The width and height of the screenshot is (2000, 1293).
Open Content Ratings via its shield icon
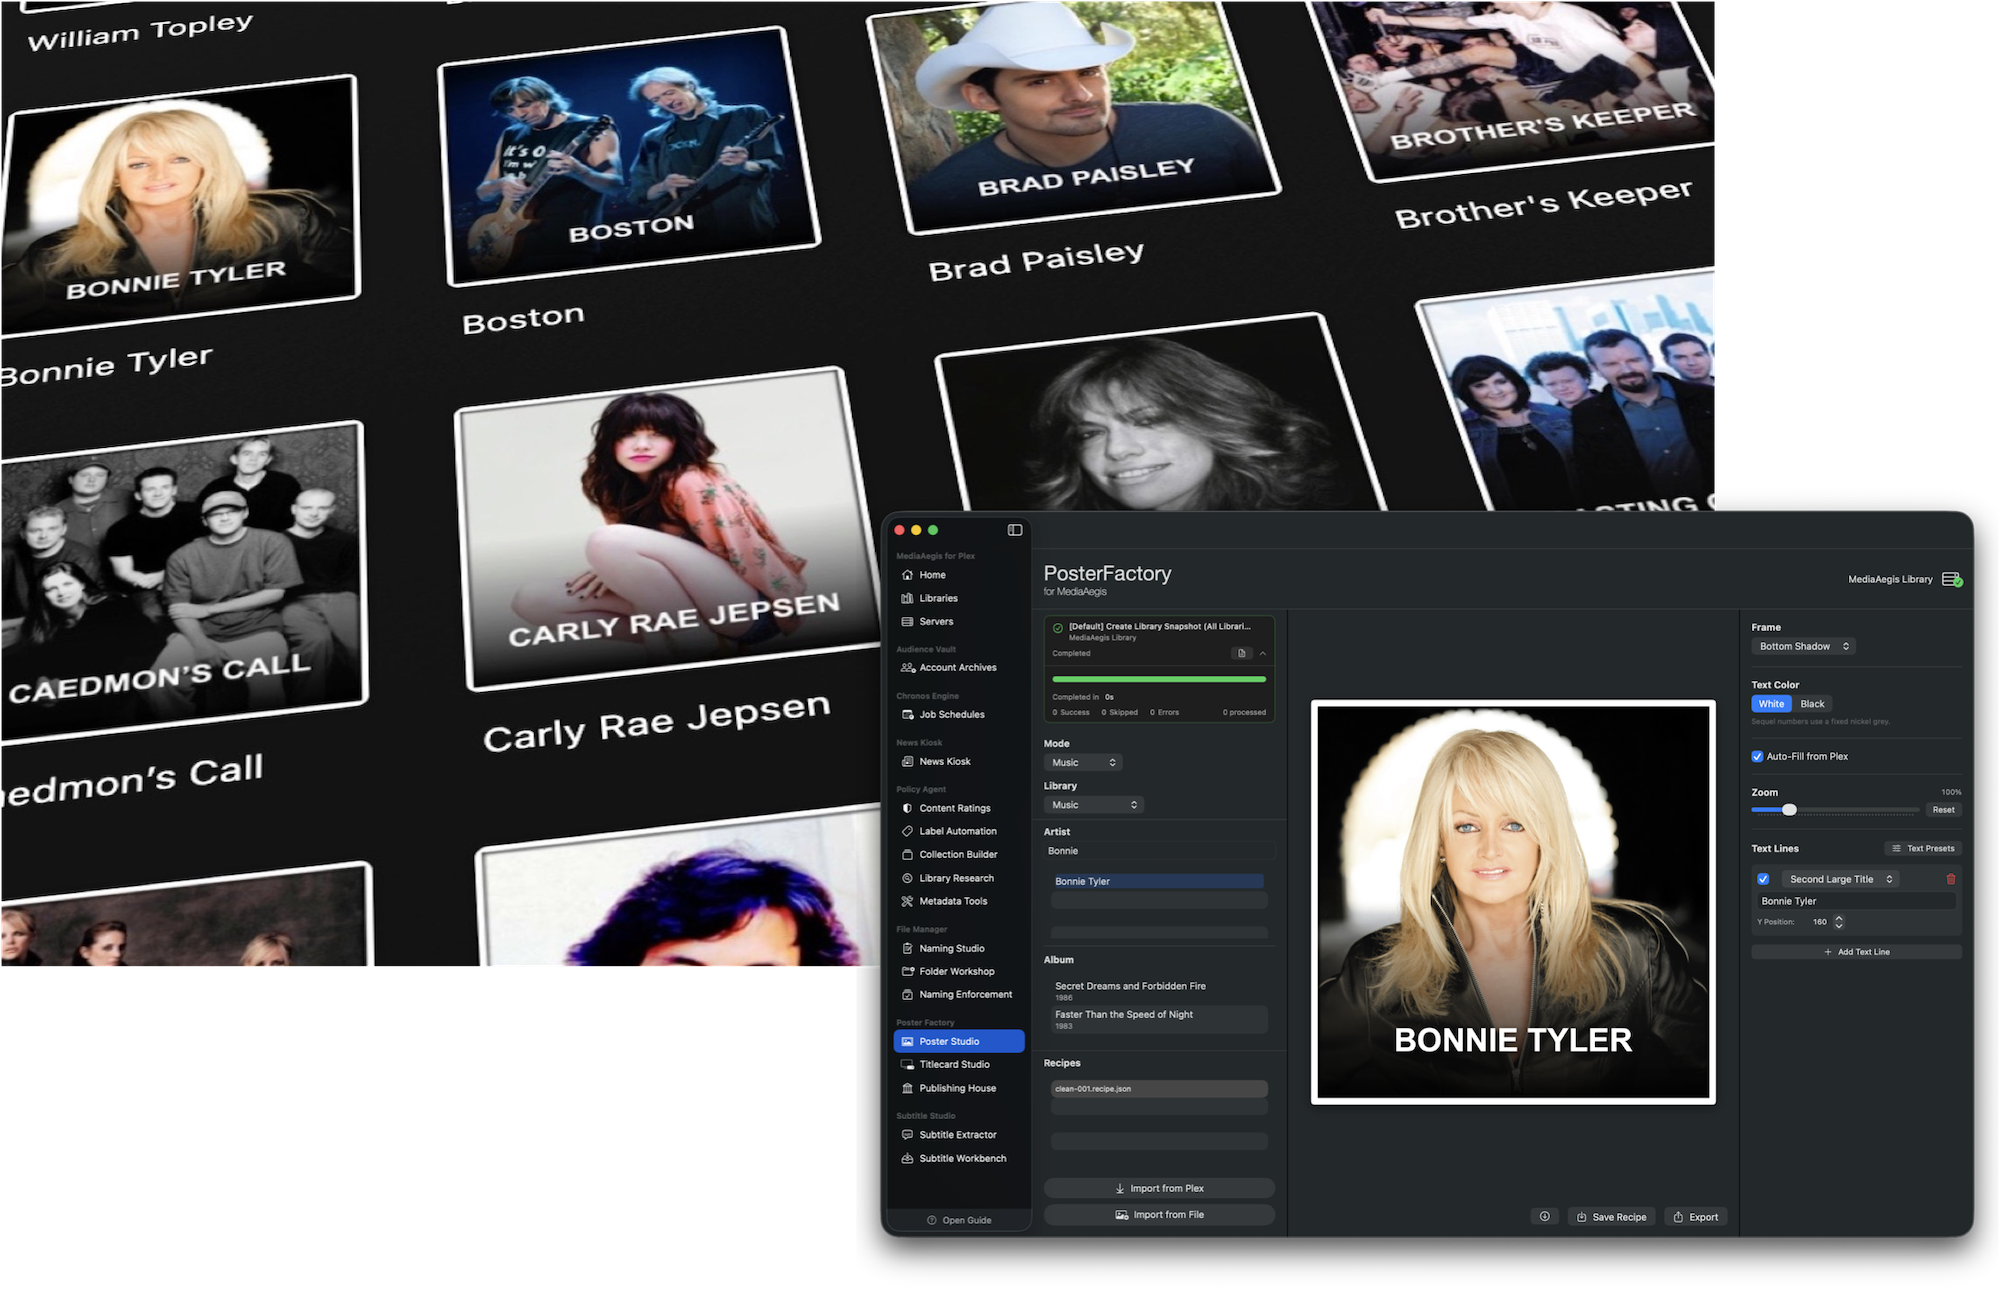coord(907,808)
